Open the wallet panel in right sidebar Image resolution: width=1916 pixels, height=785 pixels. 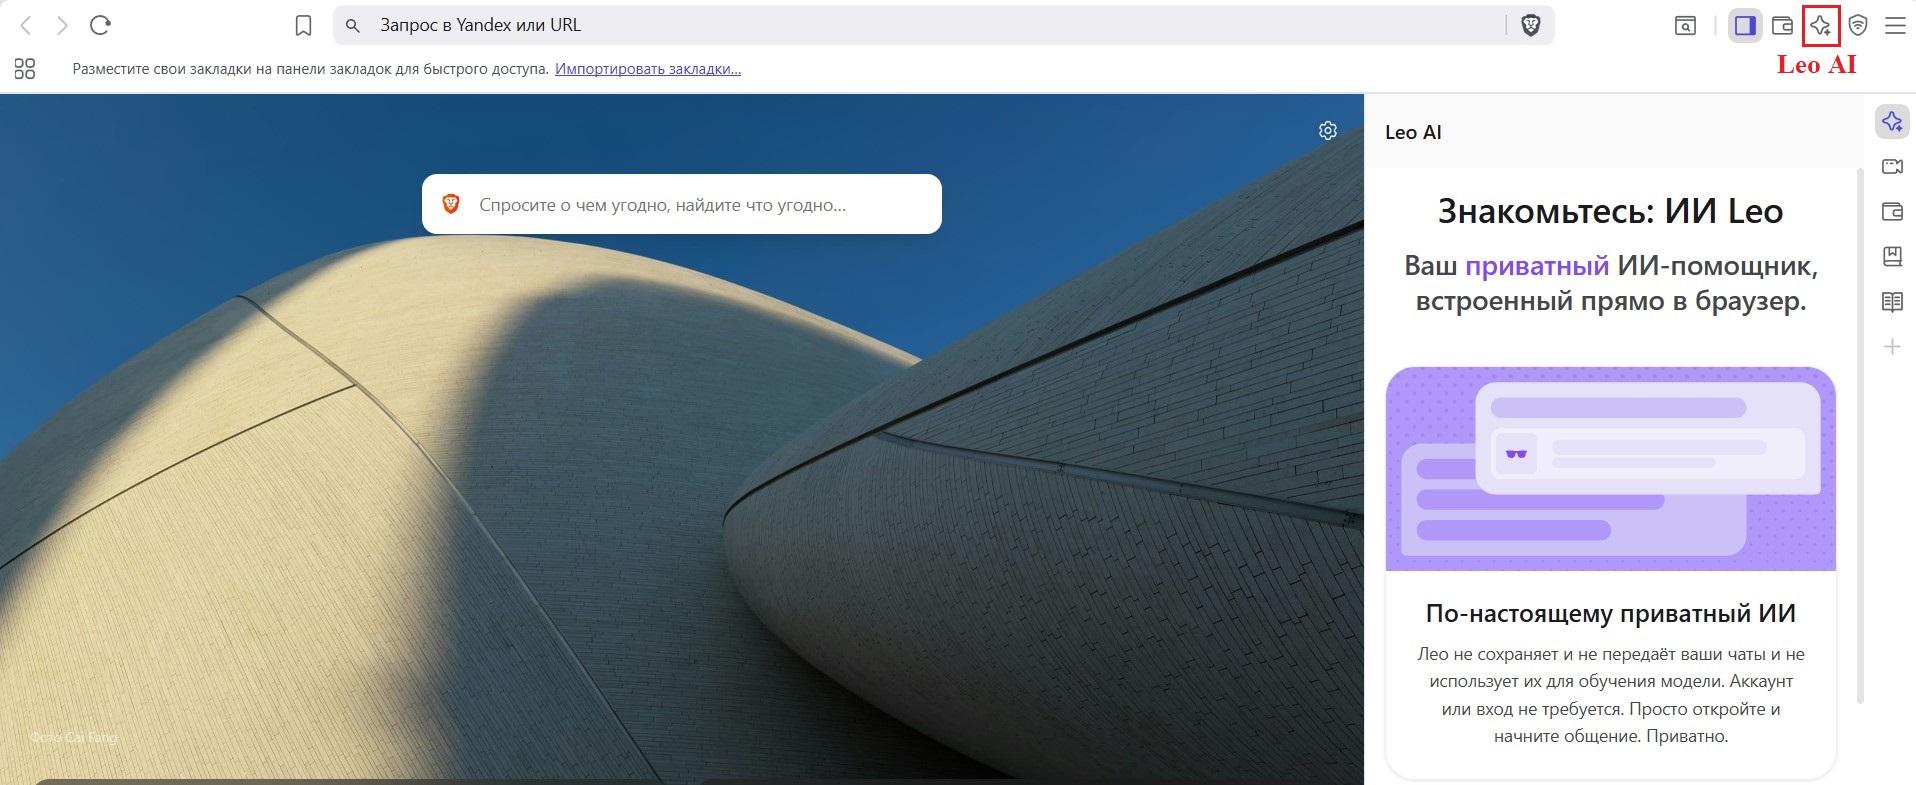click(1892, 212)
